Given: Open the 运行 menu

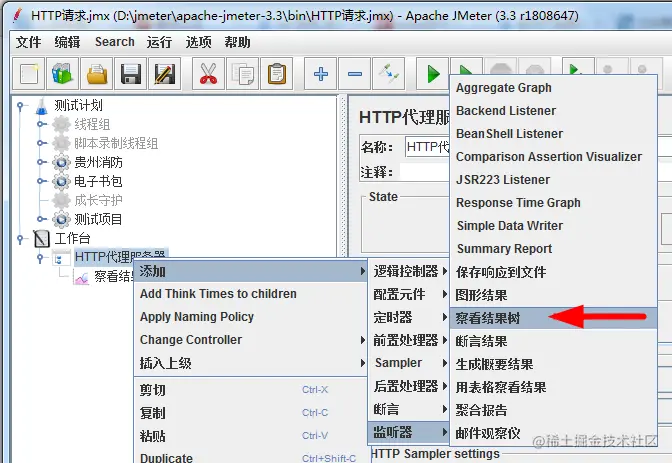Looking at the screenshot, I should click(x=159, y=42).
